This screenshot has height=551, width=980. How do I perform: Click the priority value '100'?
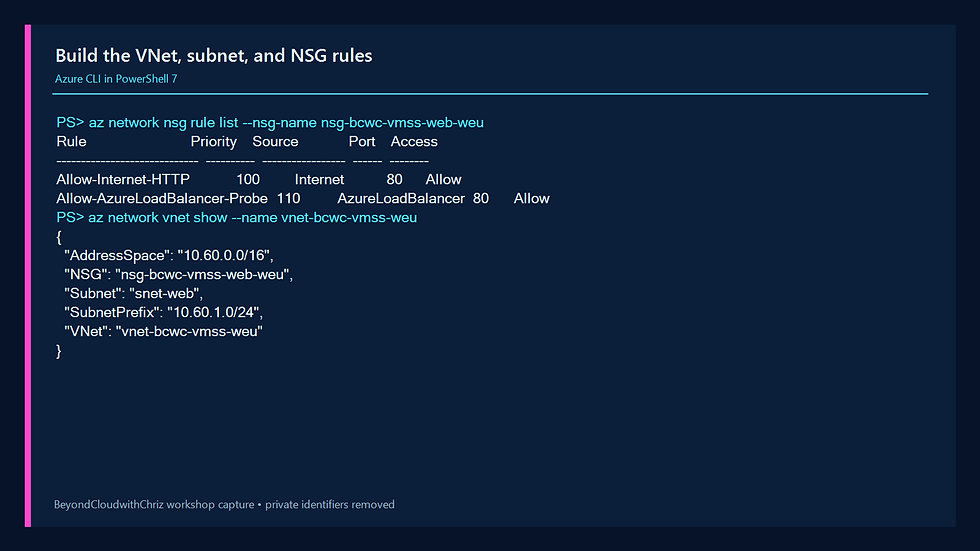point(248,180)
